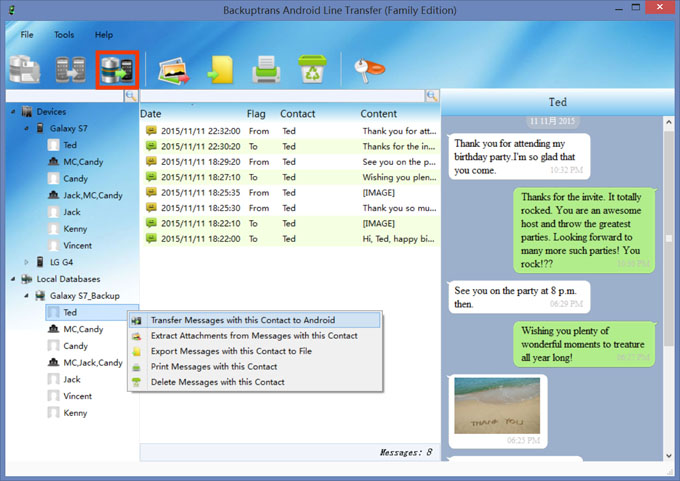680x481 pixels.
Task: Choose Delete Messages with this Contact
Action: click(x=255, y=382)
